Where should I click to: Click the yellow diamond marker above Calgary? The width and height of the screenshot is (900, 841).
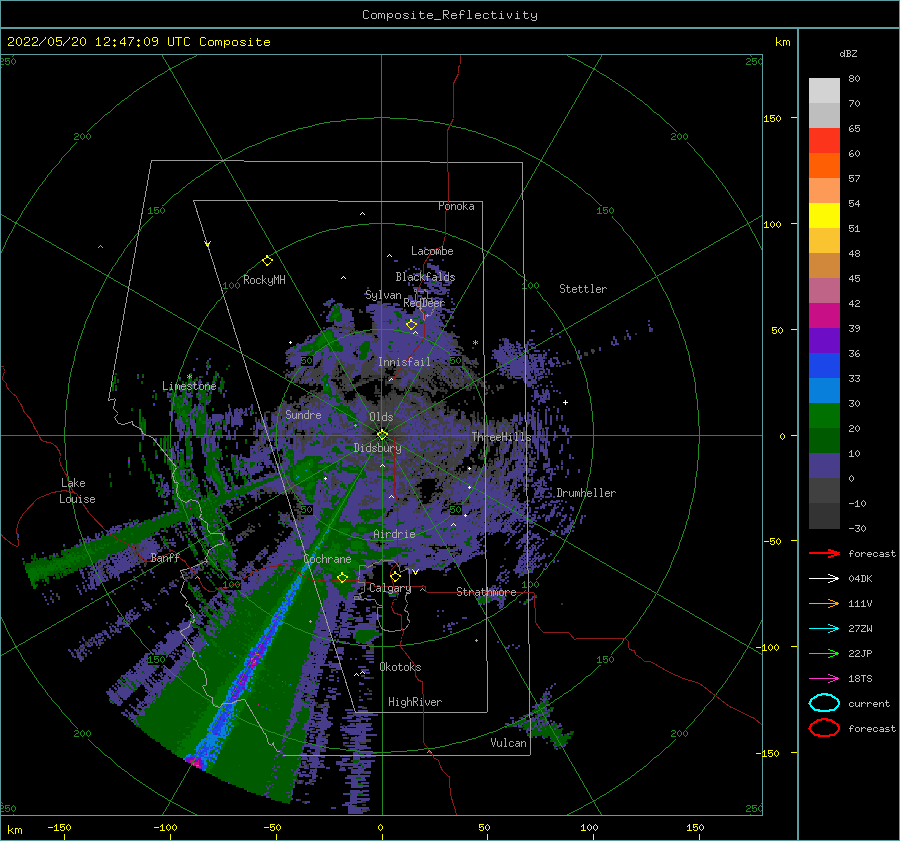tap(395, 576)
